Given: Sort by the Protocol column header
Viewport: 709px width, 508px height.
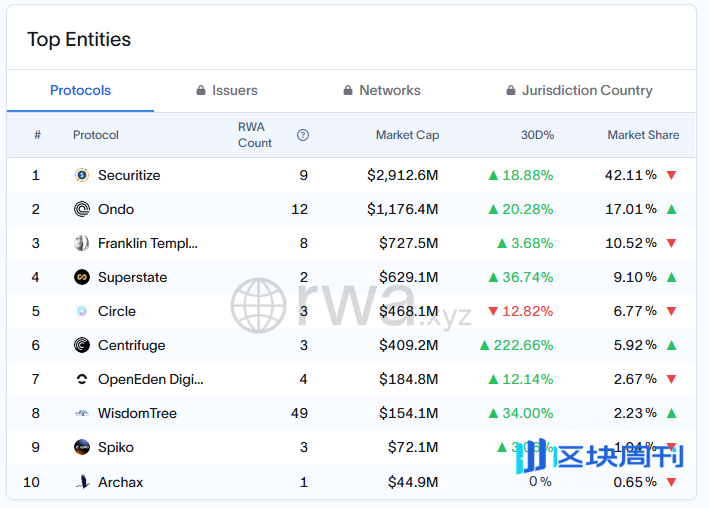Looking at the screenshot, I should coord(96,135).
